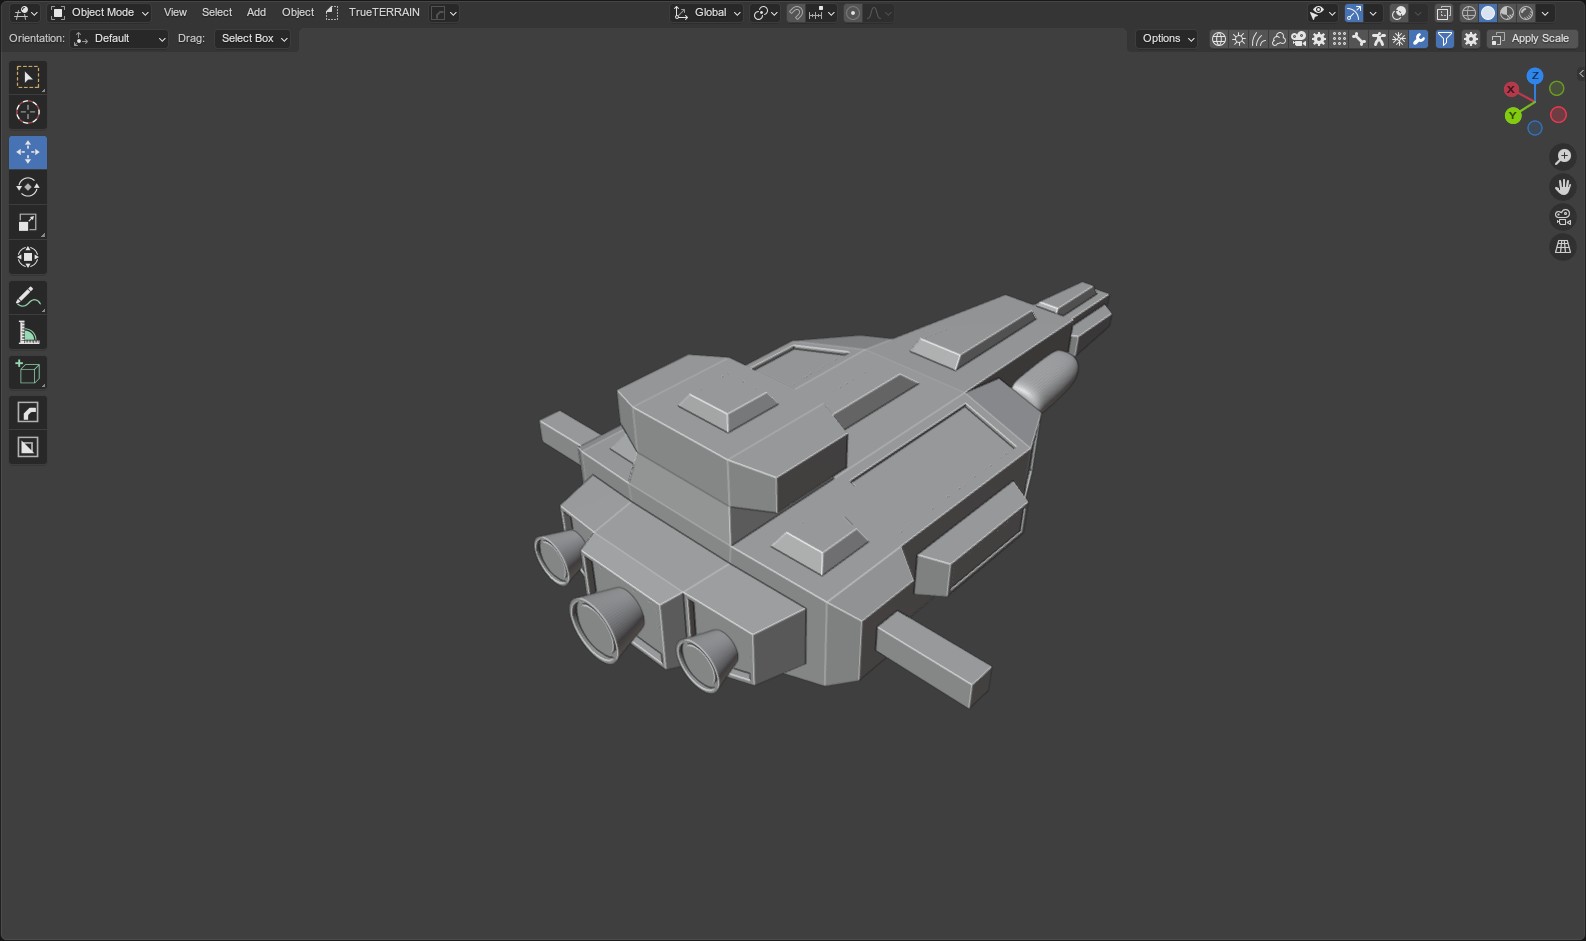Click the Apply Scale button
This screenshot has width=1586, height=941.
tap(1531, 39)
